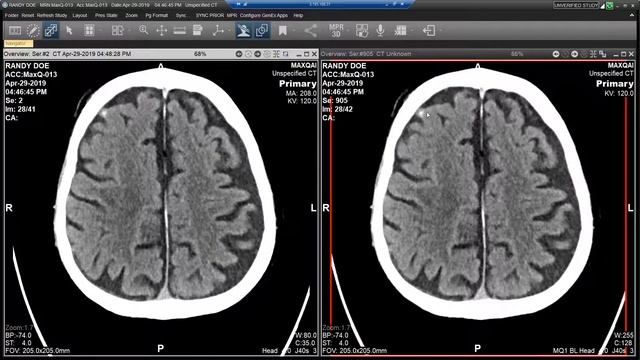Click next image arrow in right viewport header
640x360 pixels.
tap(575, 54)
